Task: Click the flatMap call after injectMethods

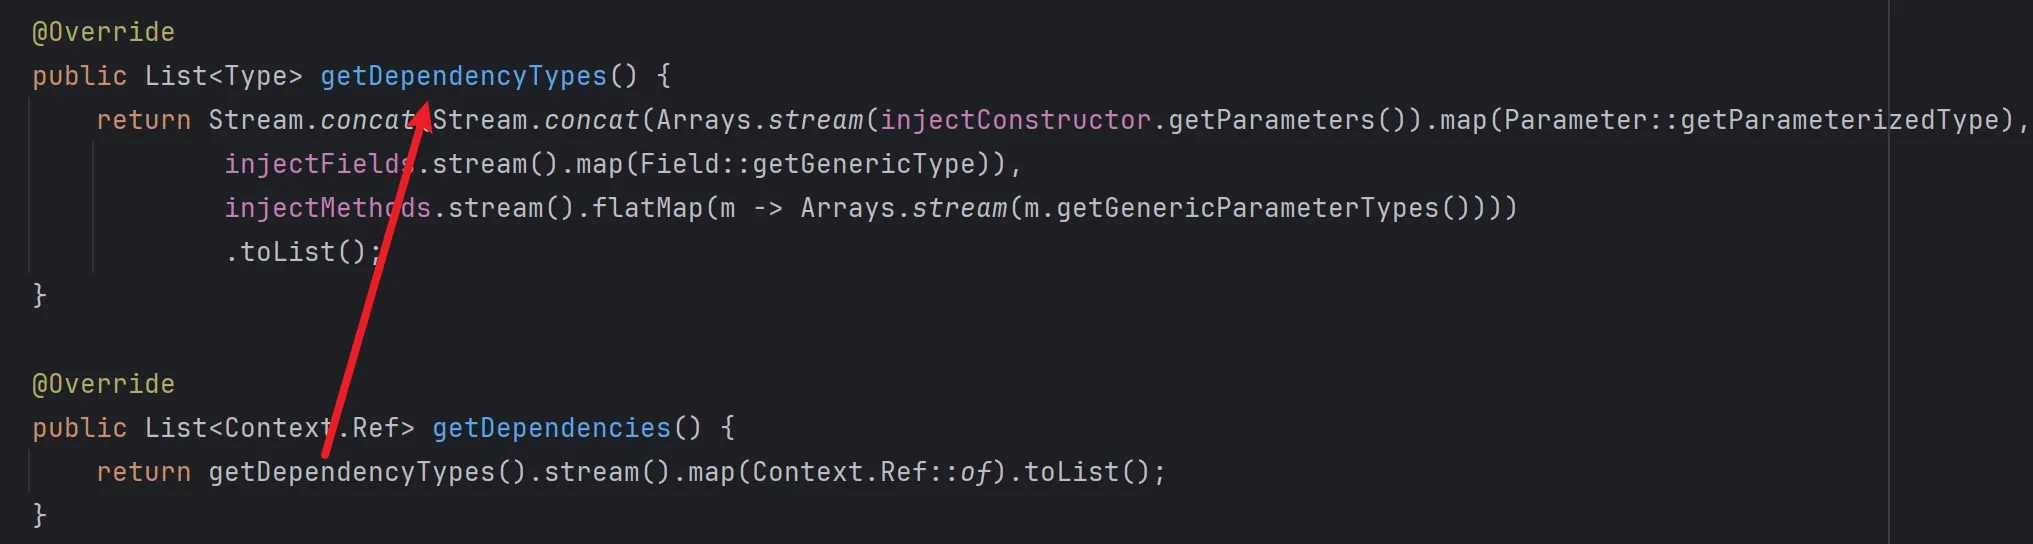Action: point(647,208)
